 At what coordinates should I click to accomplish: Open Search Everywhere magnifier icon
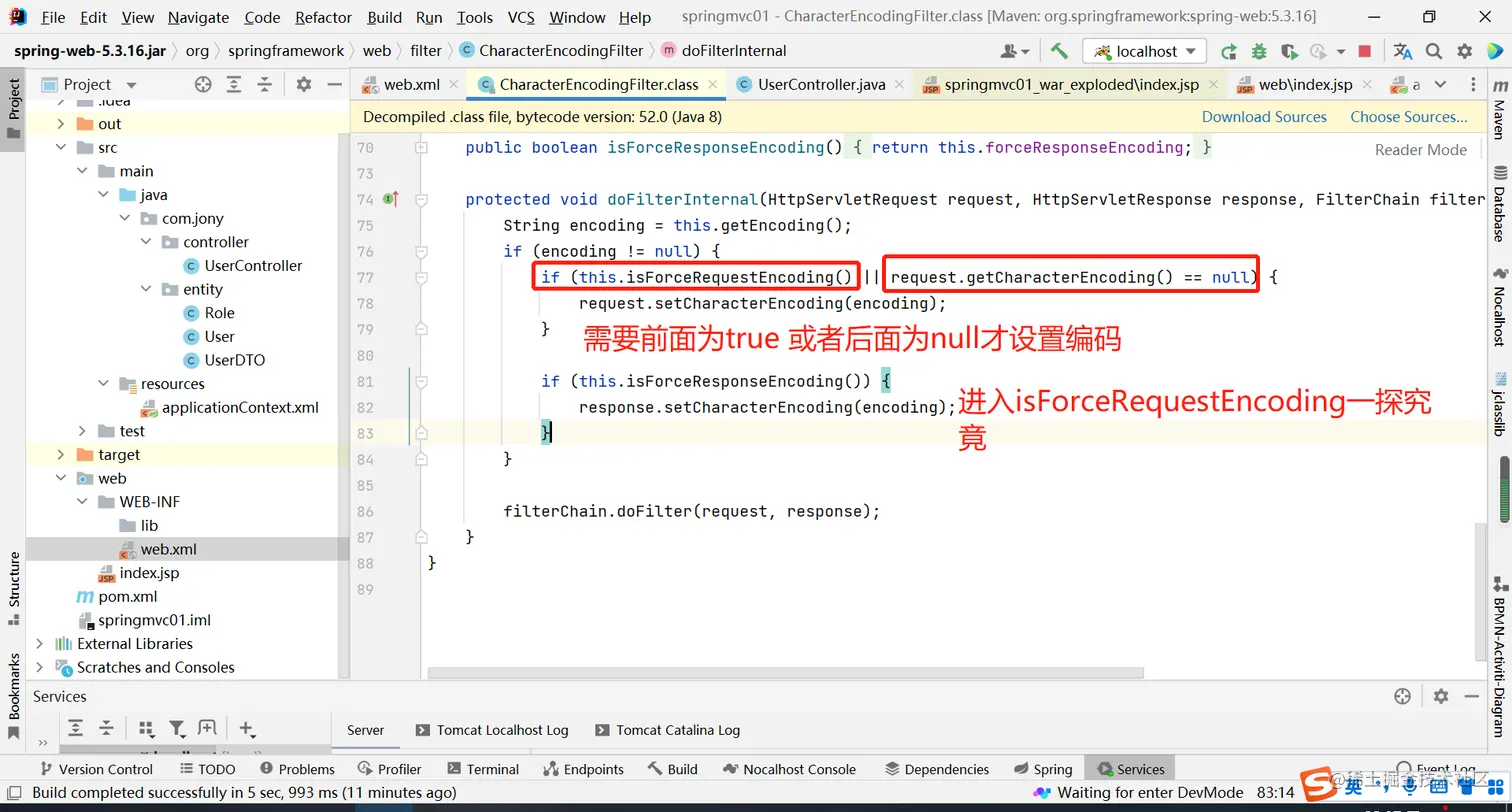tap(1434, 51)
